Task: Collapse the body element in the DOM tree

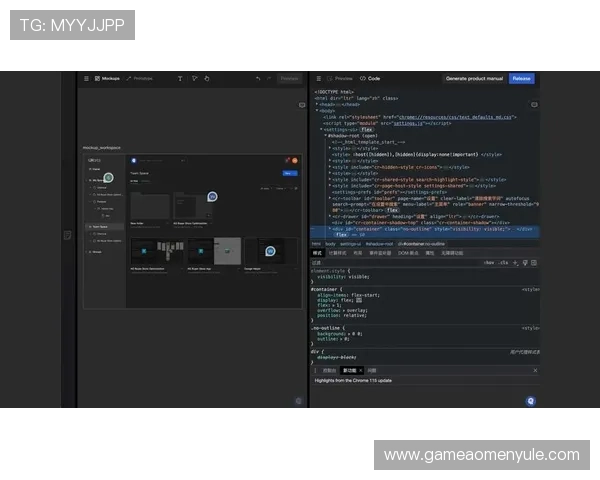Action: pos(317,110)
